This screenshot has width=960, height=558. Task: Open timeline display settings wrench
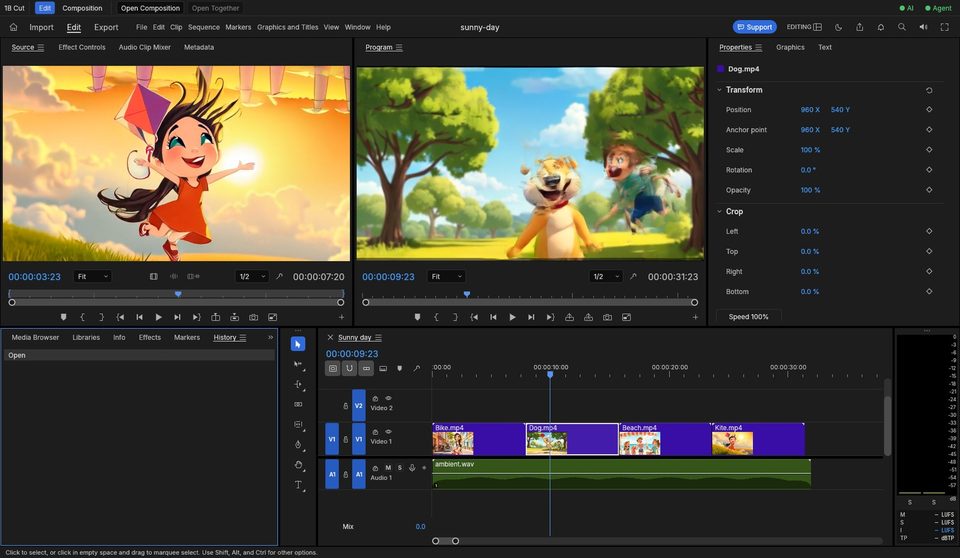pyautogui.click(x=417, y=368)
